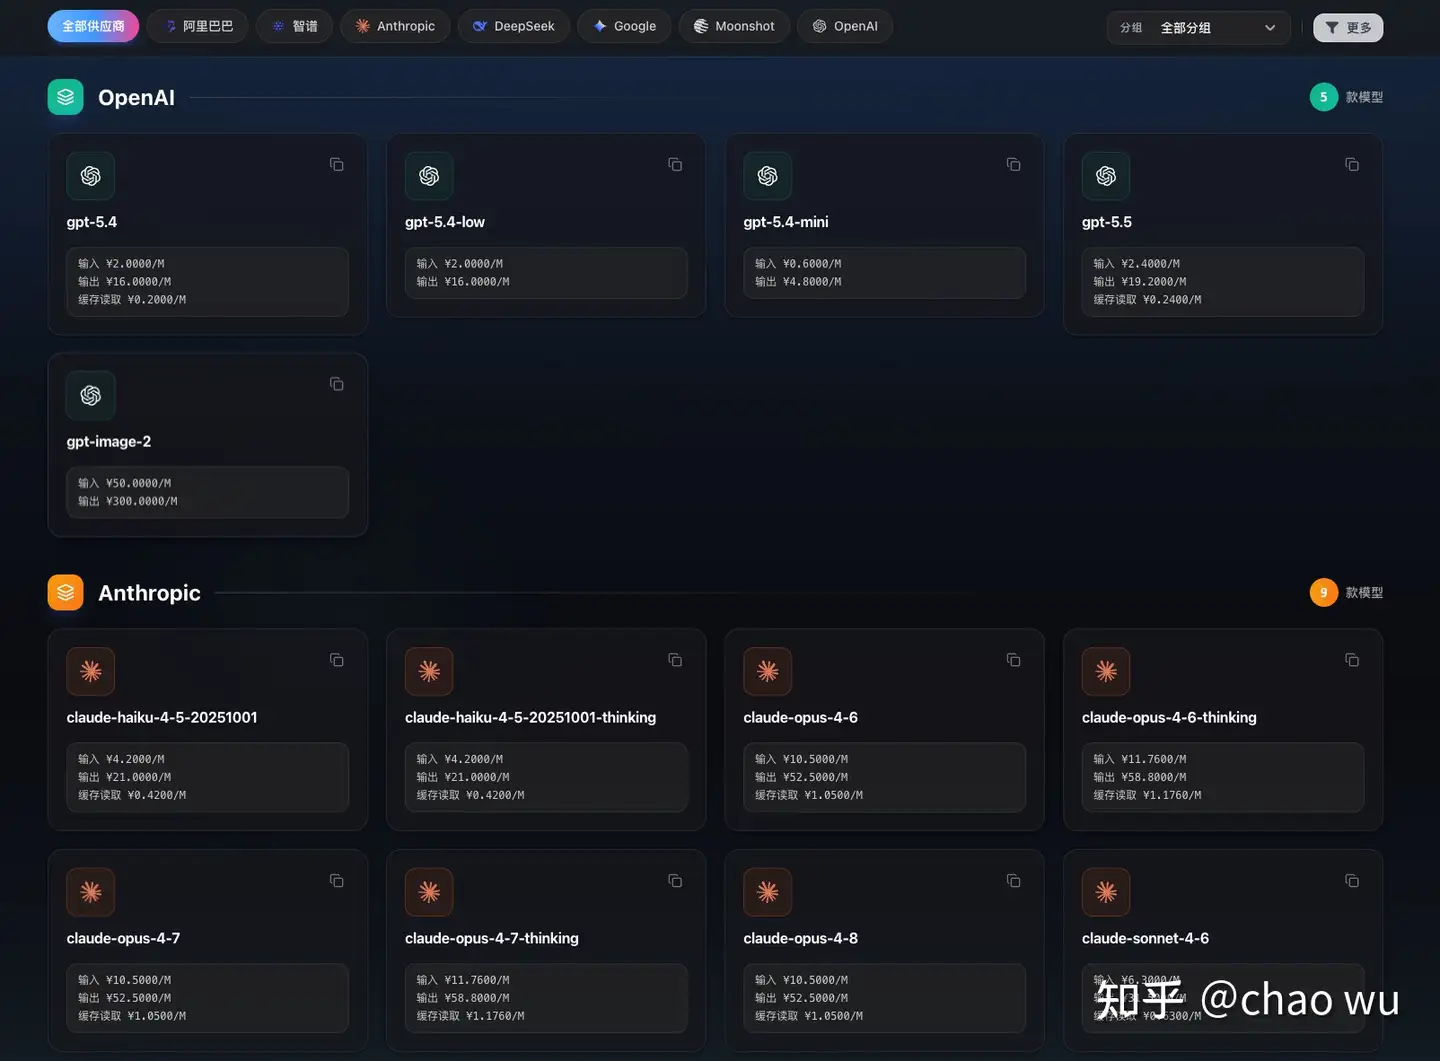Click the gpt-5.5 model name

[x=1107, y=222]
